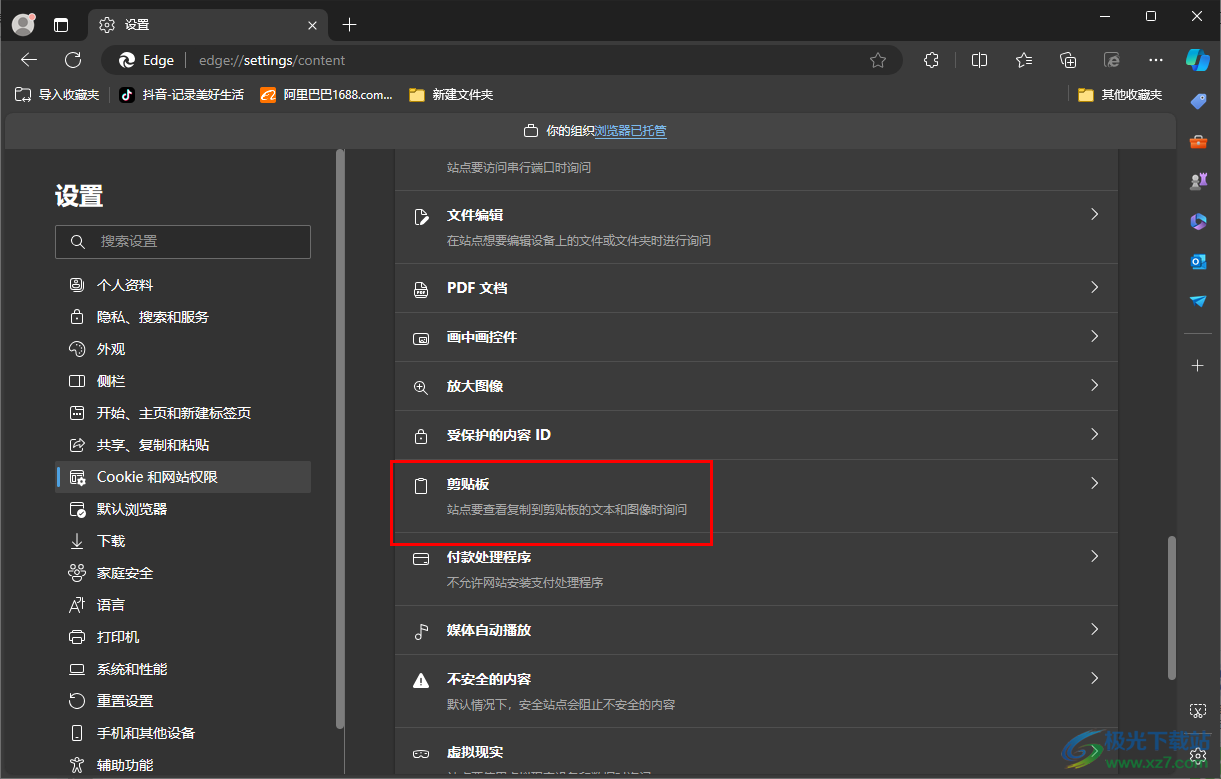
Task: Select 侧栏 in settings menu
Action: pos(183,381)
